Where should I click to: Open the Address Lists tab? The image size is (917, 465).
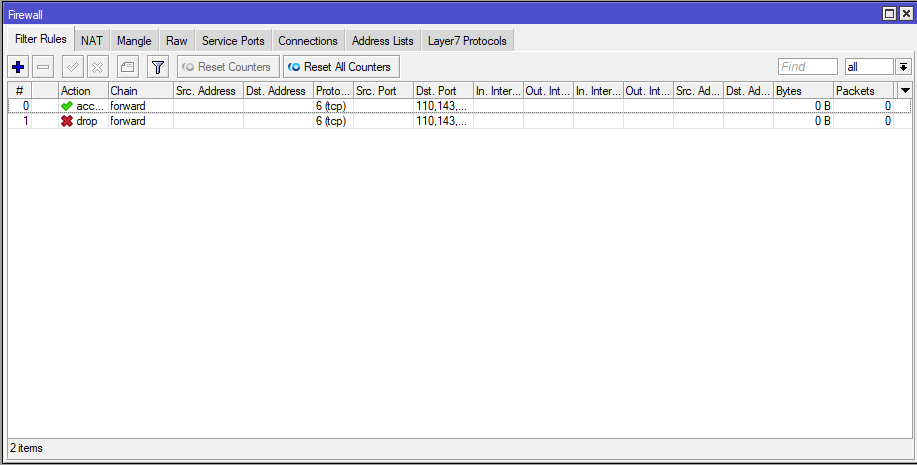[x=382, y=41]
